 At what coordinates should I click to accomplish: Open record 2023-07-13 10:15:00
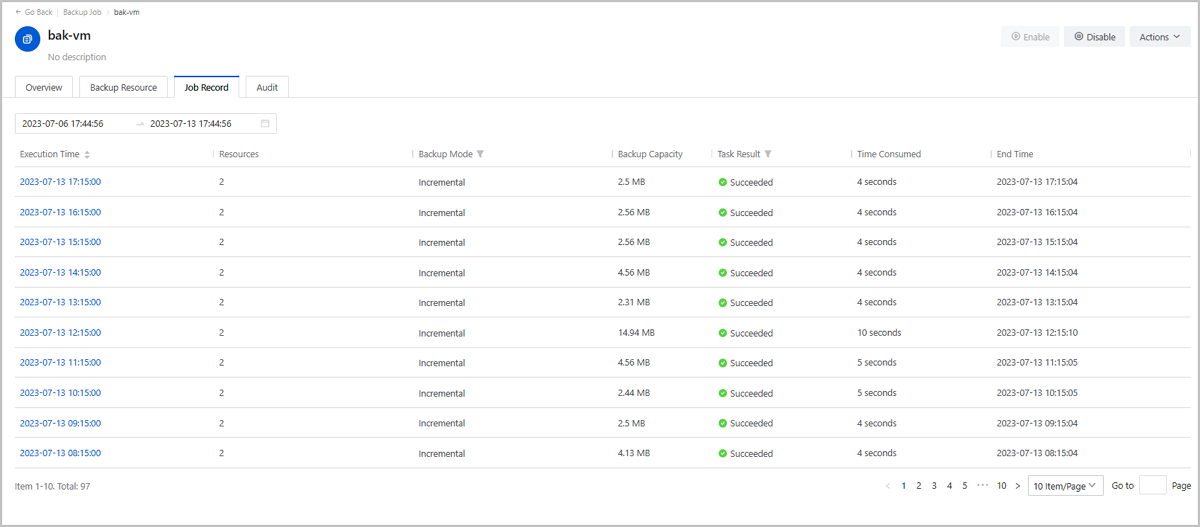pyautogui.click(x=60, y=393)
